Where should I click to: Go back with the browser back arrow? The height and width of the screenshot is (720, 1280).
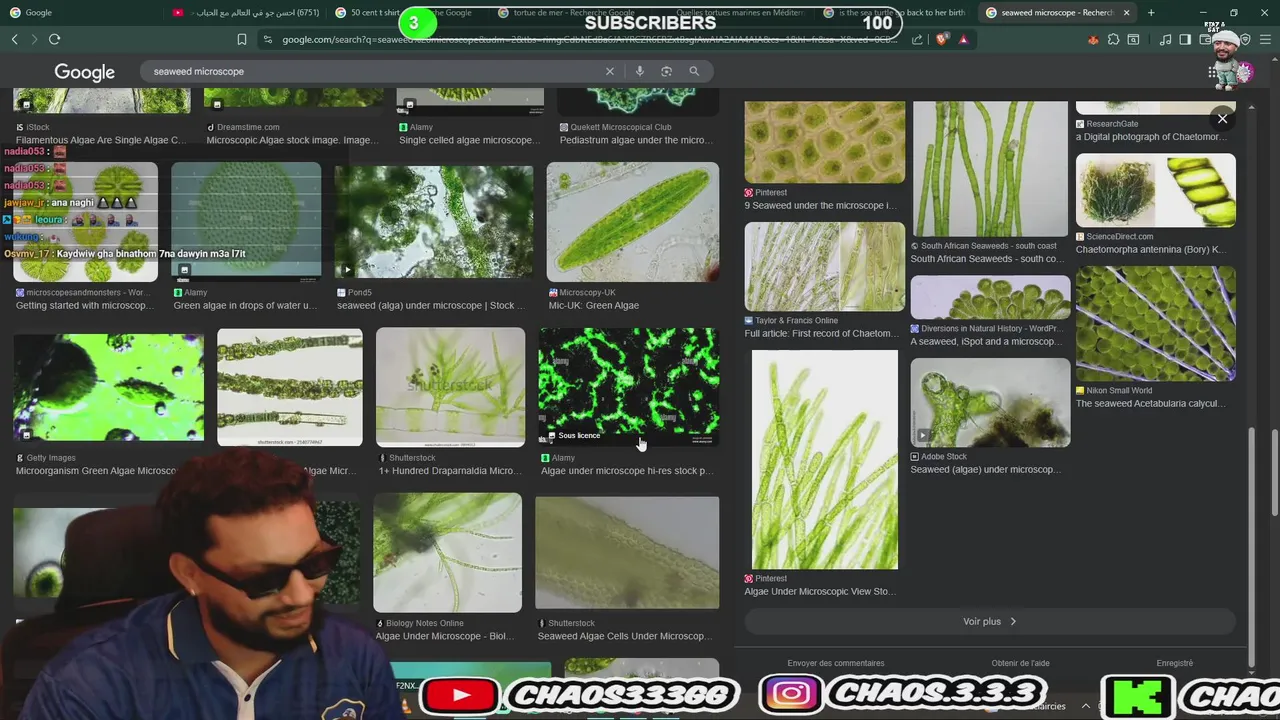pyautogui.click(x=14, y=39)
